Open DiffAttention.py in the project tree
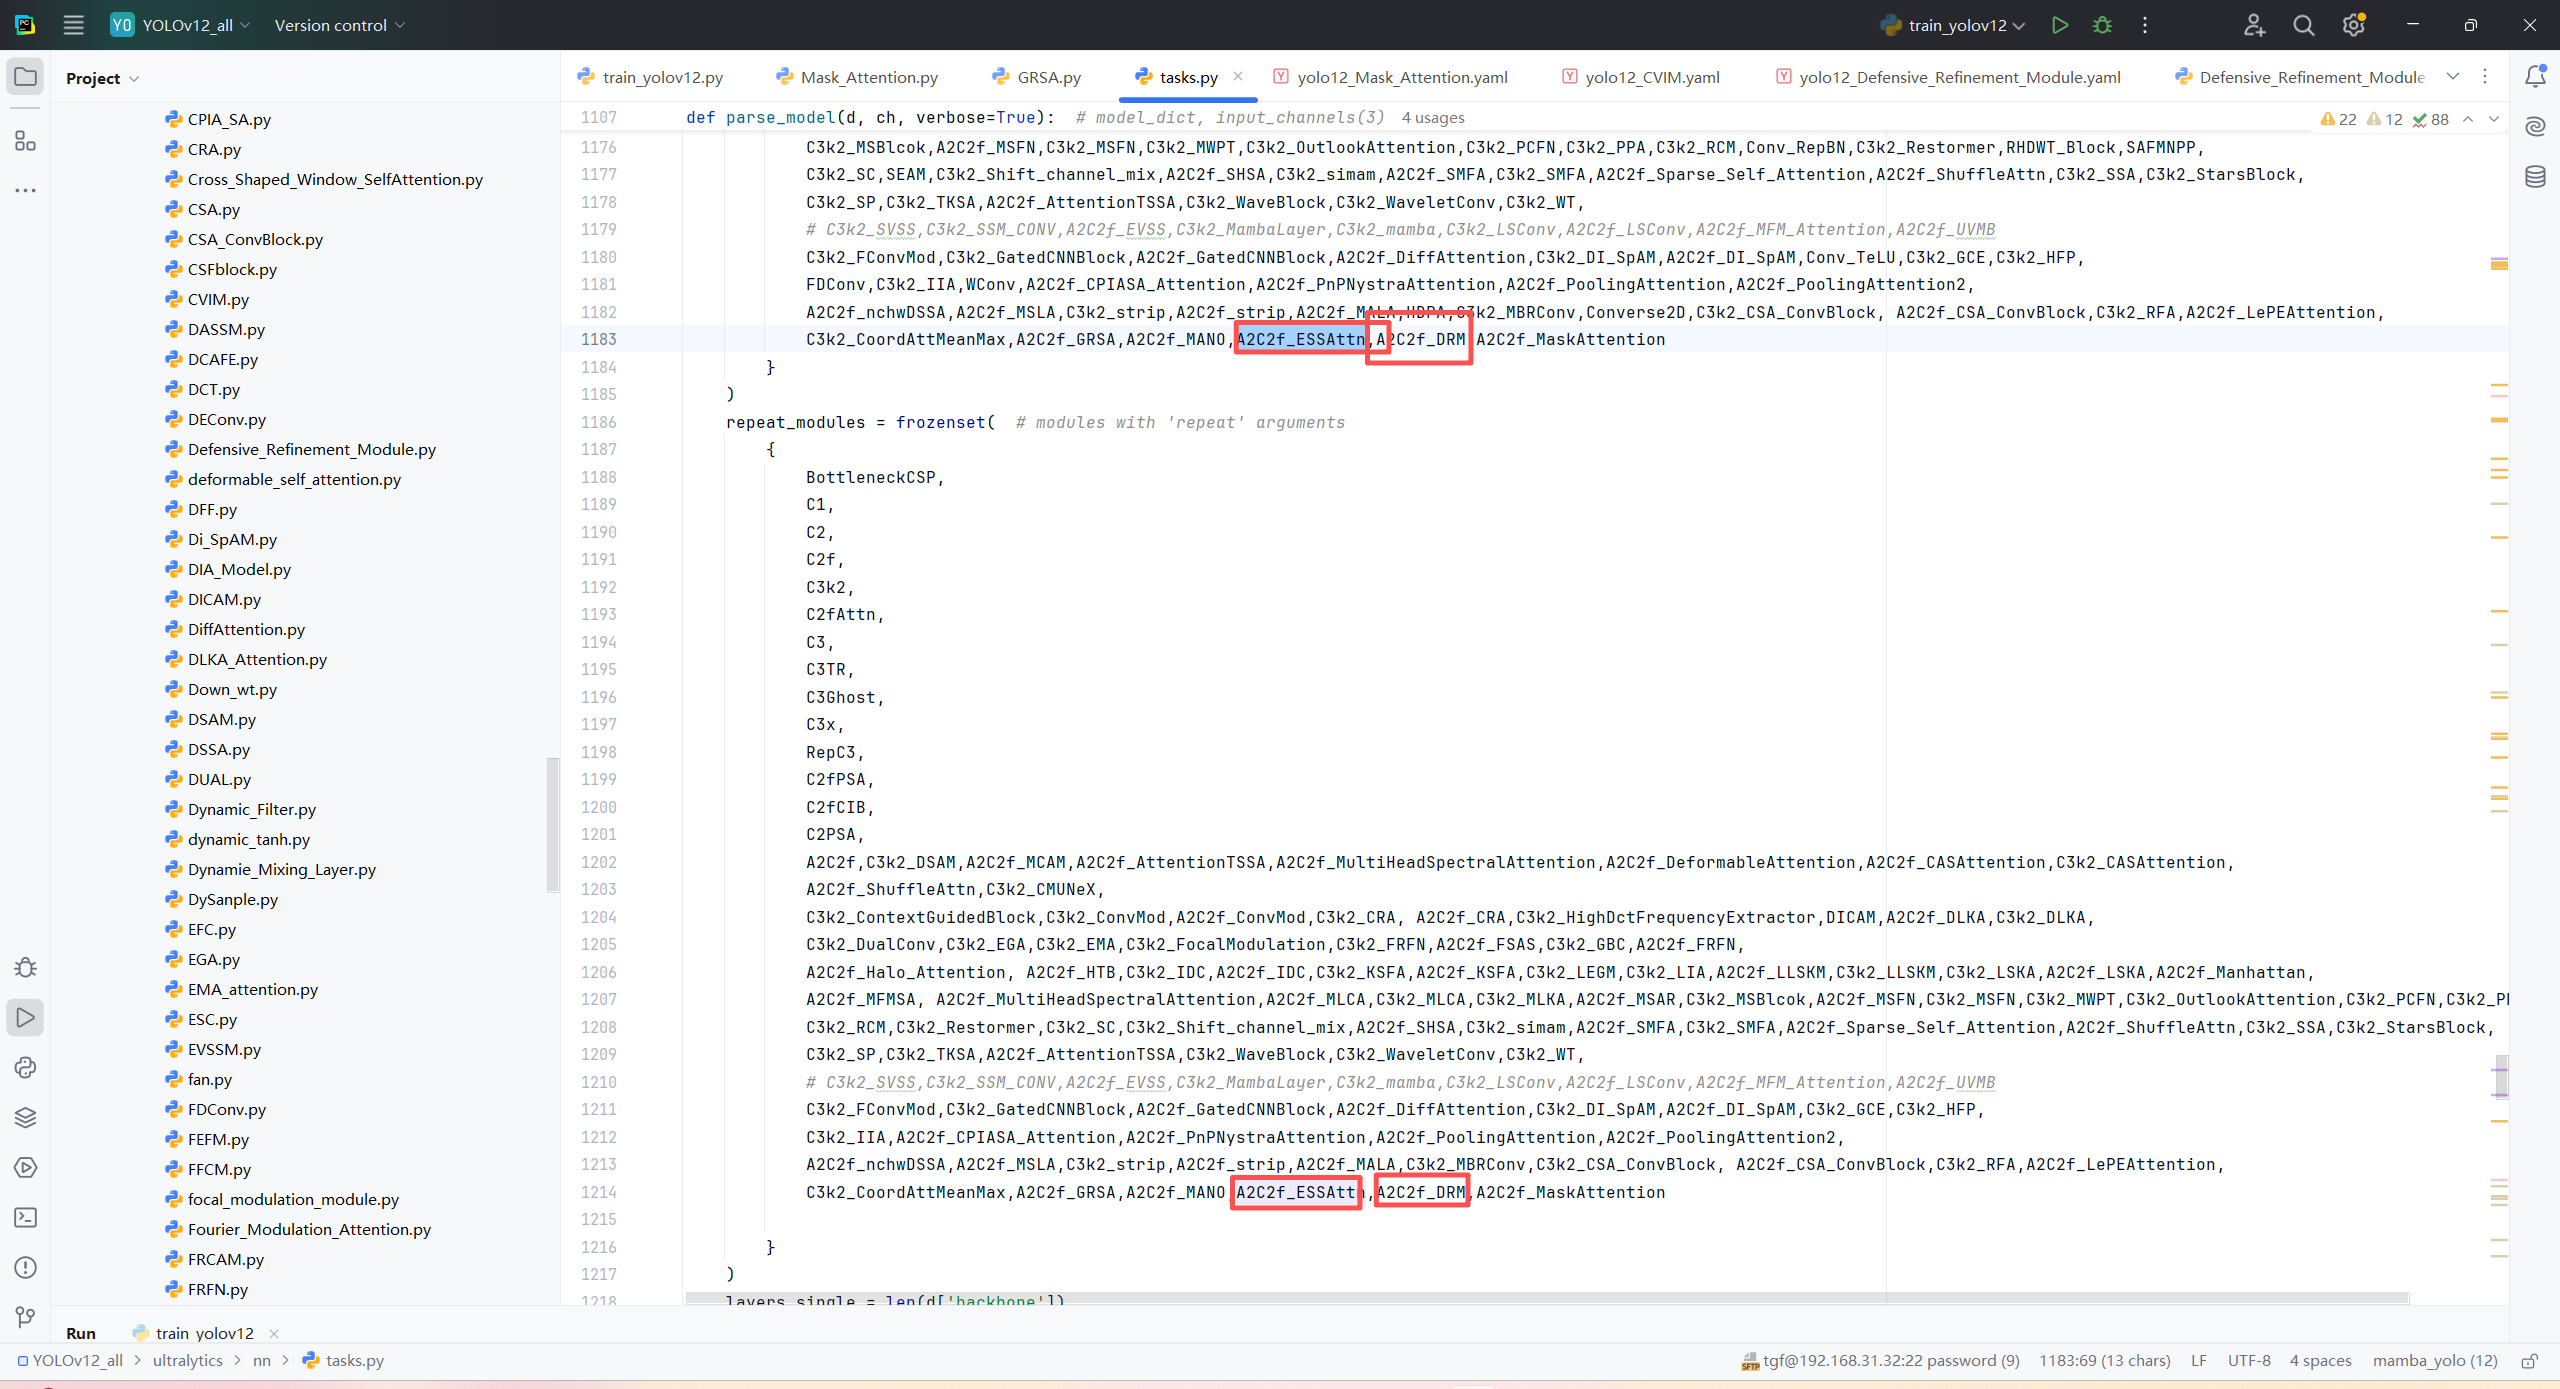The height and width of the screenshot is (1389, 2560). click(x=246, y=629)
